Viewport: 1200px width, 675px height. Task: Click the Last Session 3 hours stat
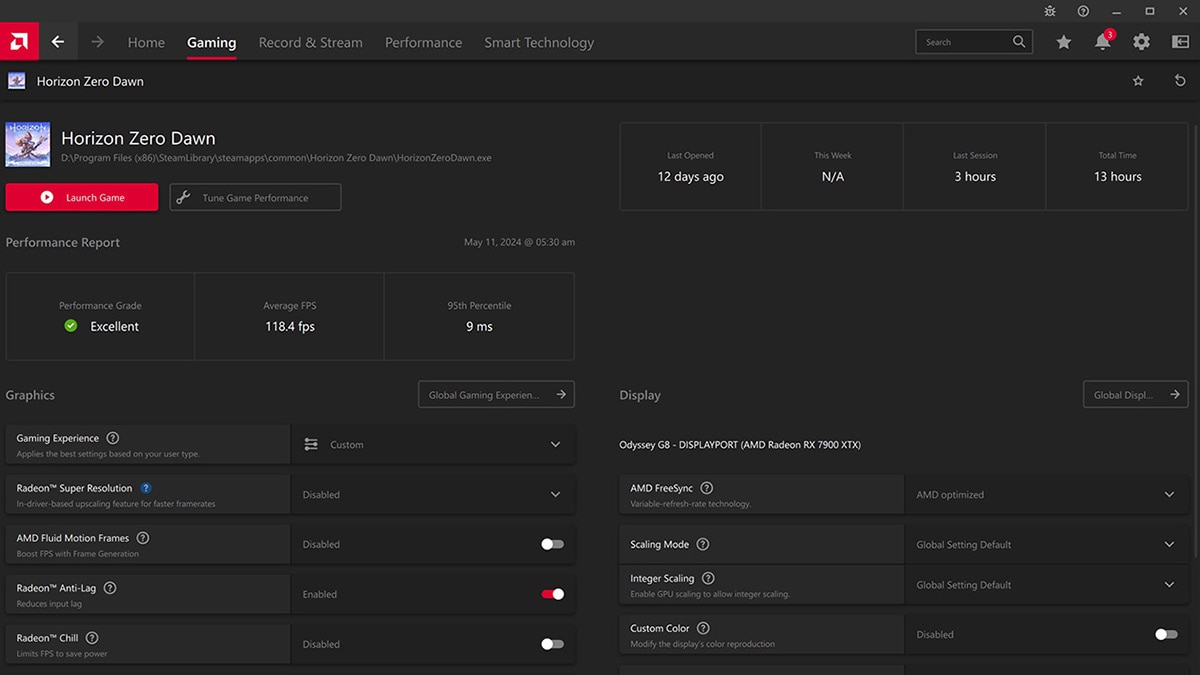(975, 167)
